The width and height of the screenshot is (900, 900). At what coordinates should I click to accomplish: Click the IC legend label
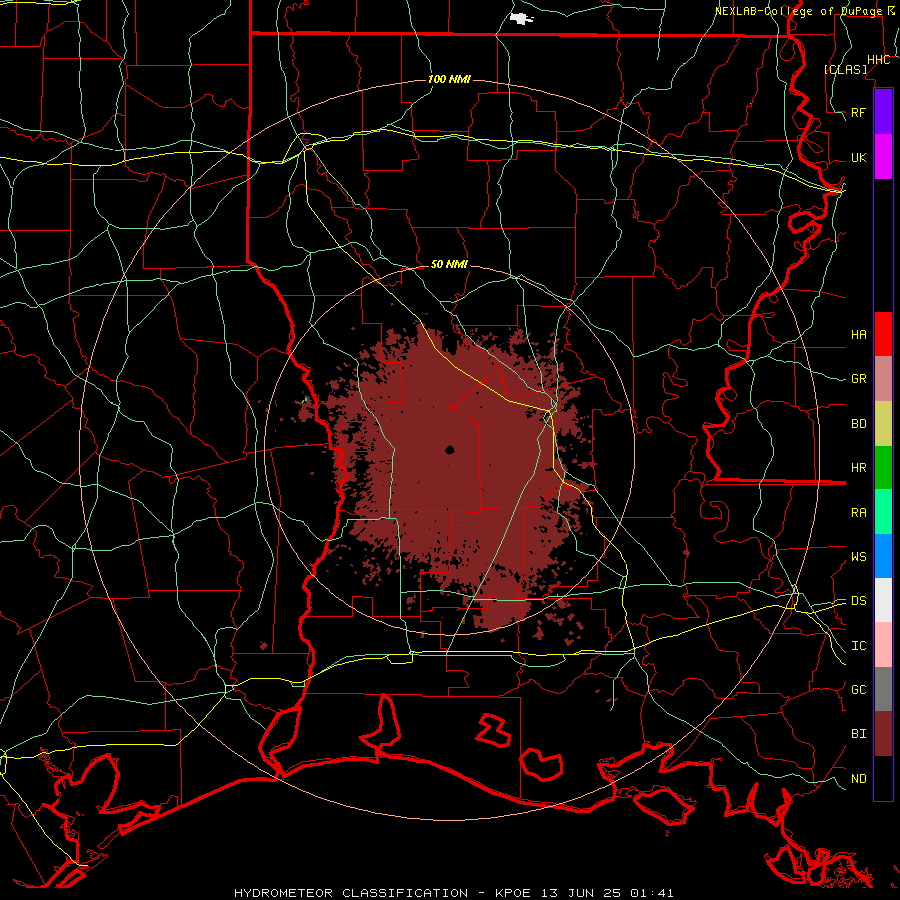[x=859, y=646]
